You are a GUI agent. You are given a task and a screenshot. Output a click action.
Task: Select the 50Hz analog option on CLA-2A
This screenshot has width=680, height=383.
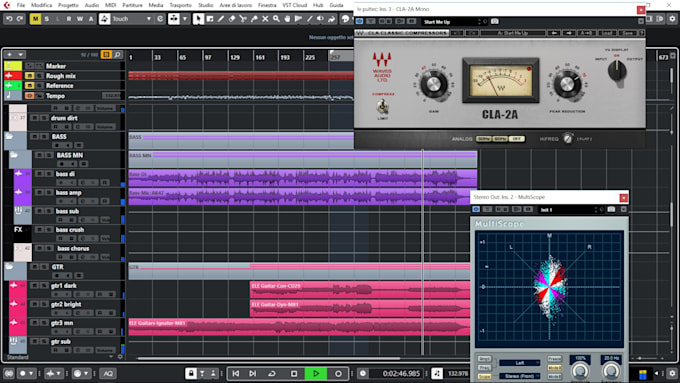click(x=484, y=139)
